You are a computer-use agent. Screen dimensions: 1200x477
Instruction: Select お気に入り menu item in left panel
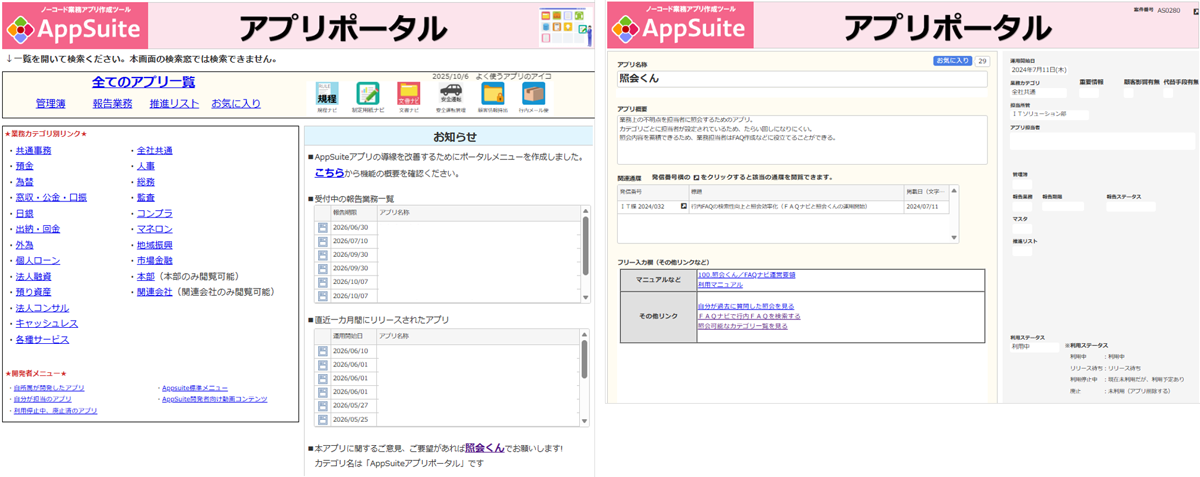tap(236, 103)
